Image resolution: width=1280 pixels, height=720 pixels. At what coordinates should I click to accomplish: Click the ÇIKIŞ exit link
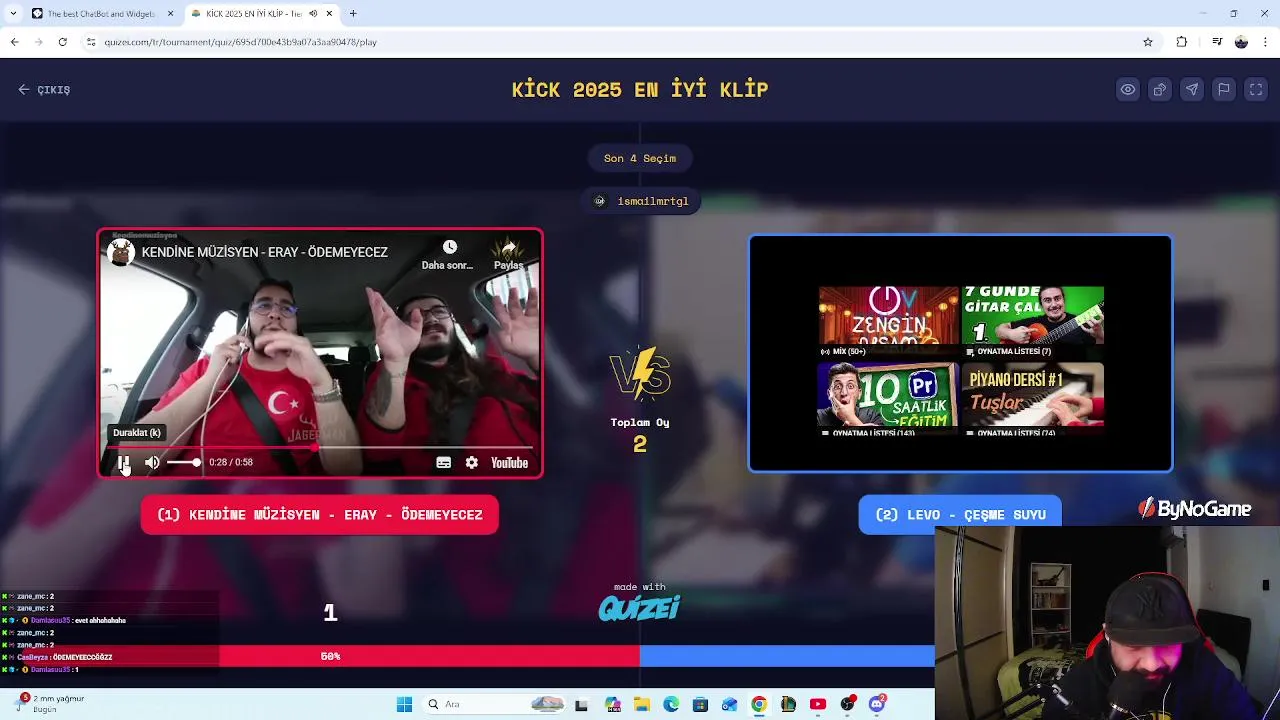pyautogui.click(x=44, y=89)
